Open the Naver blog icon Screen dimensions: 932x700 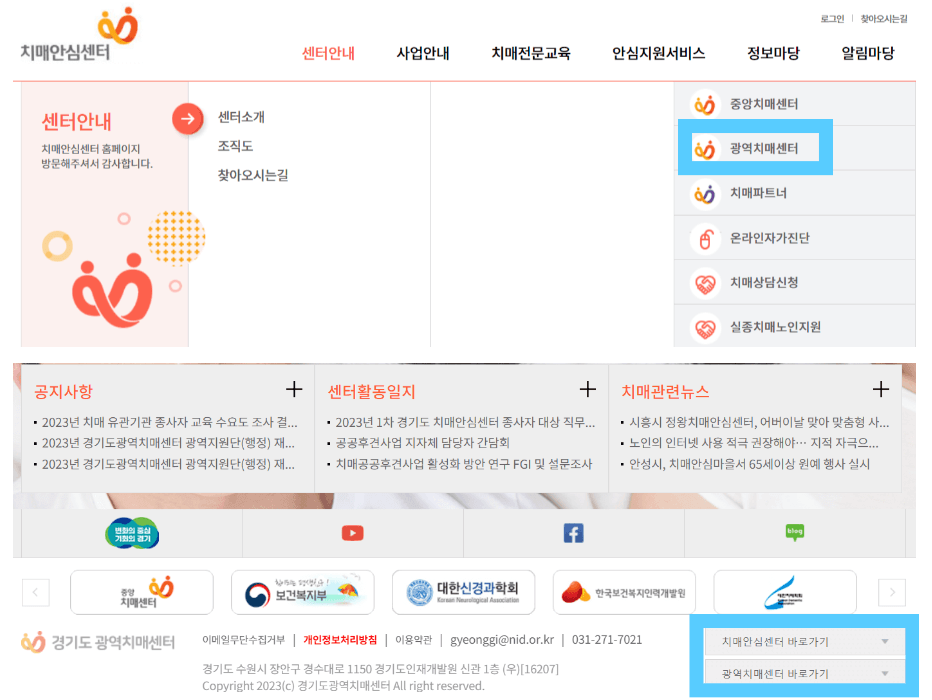coord(793,533)
